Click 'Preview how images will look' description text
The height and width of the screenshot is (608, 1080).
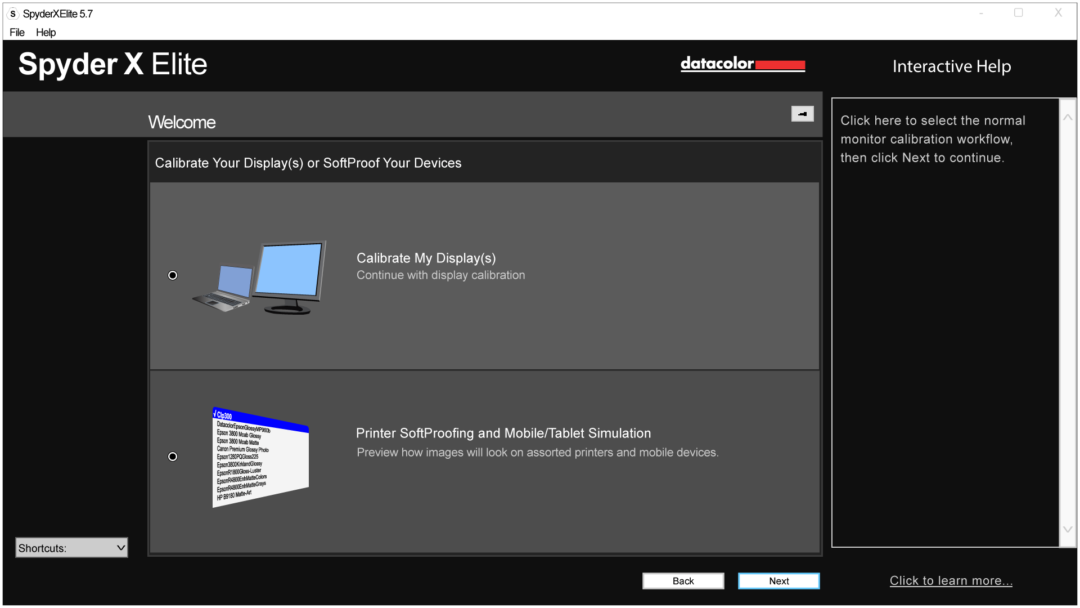[x=537, y=452]
